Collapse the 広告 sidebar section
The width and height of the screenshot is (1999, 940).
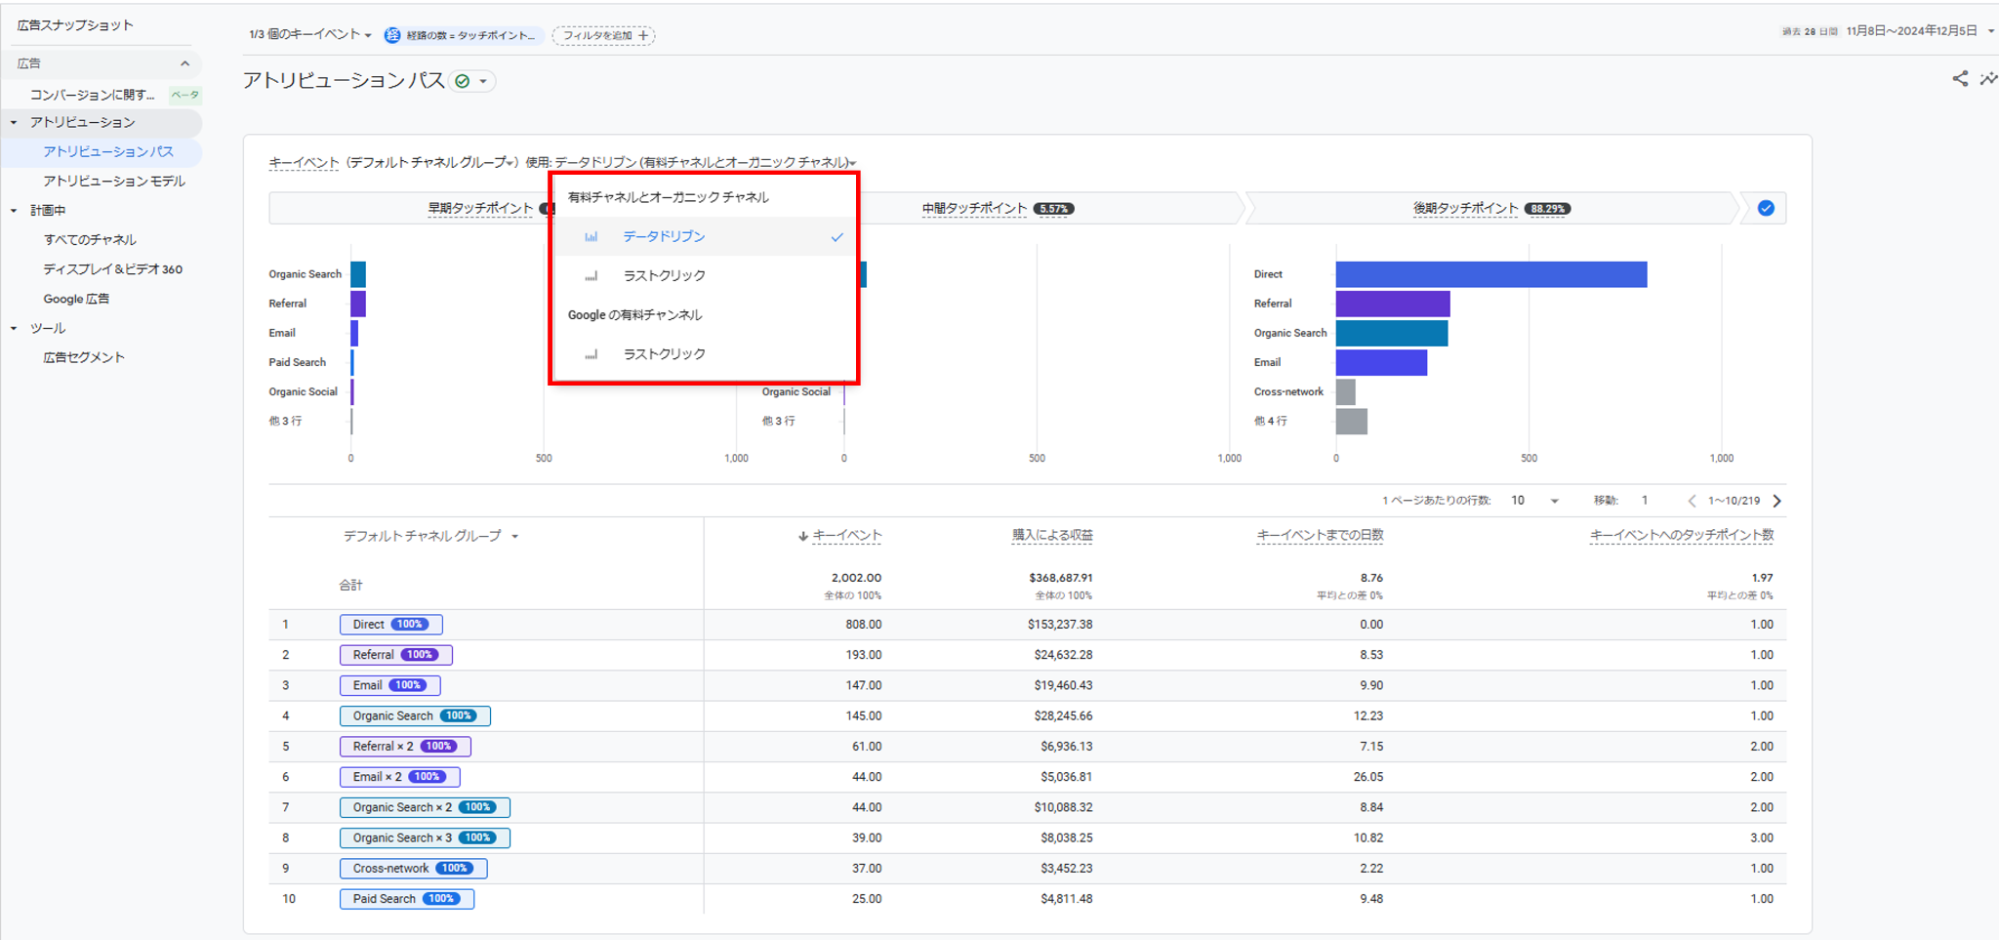(x=185, y=63)
